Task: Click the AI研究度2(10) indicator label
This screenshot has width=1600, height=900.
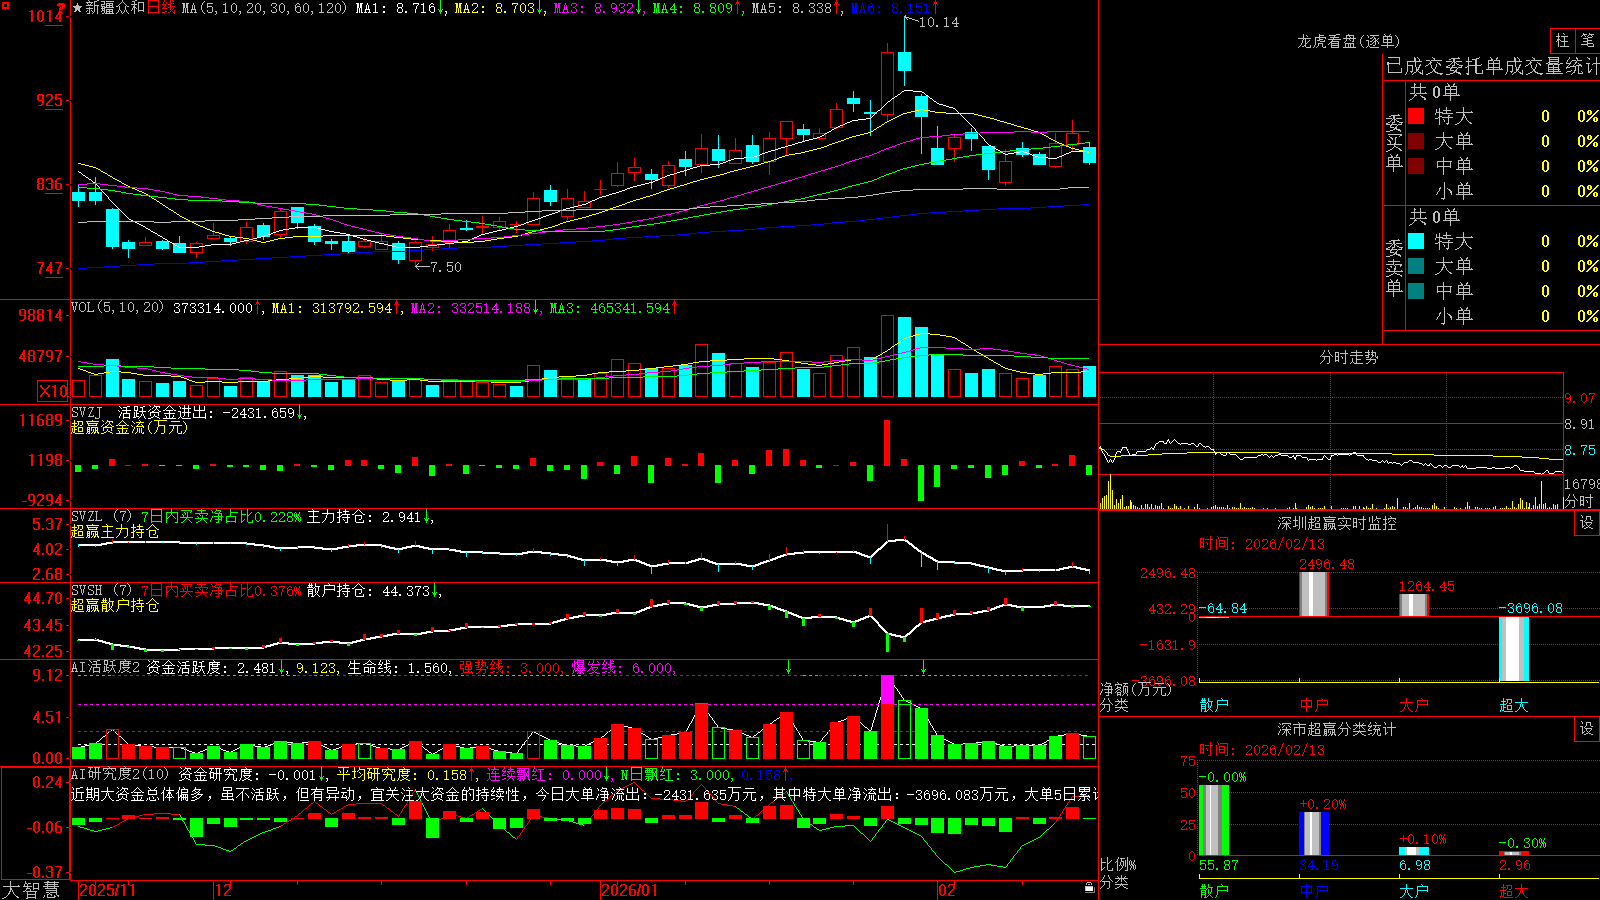Action: click(120, 774)
